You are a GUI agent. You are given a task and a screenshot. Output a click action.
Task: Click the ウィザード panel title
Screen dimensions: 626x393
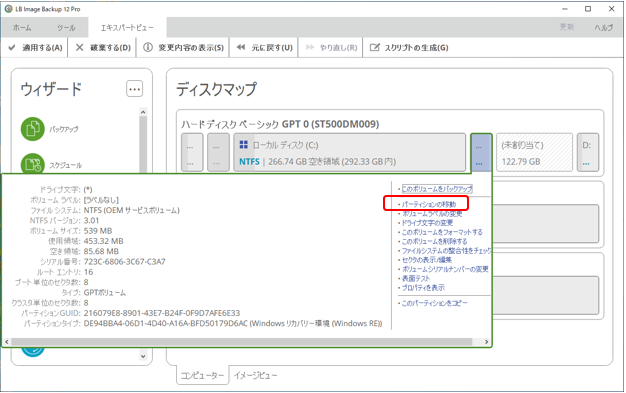(x=51, y=89)
